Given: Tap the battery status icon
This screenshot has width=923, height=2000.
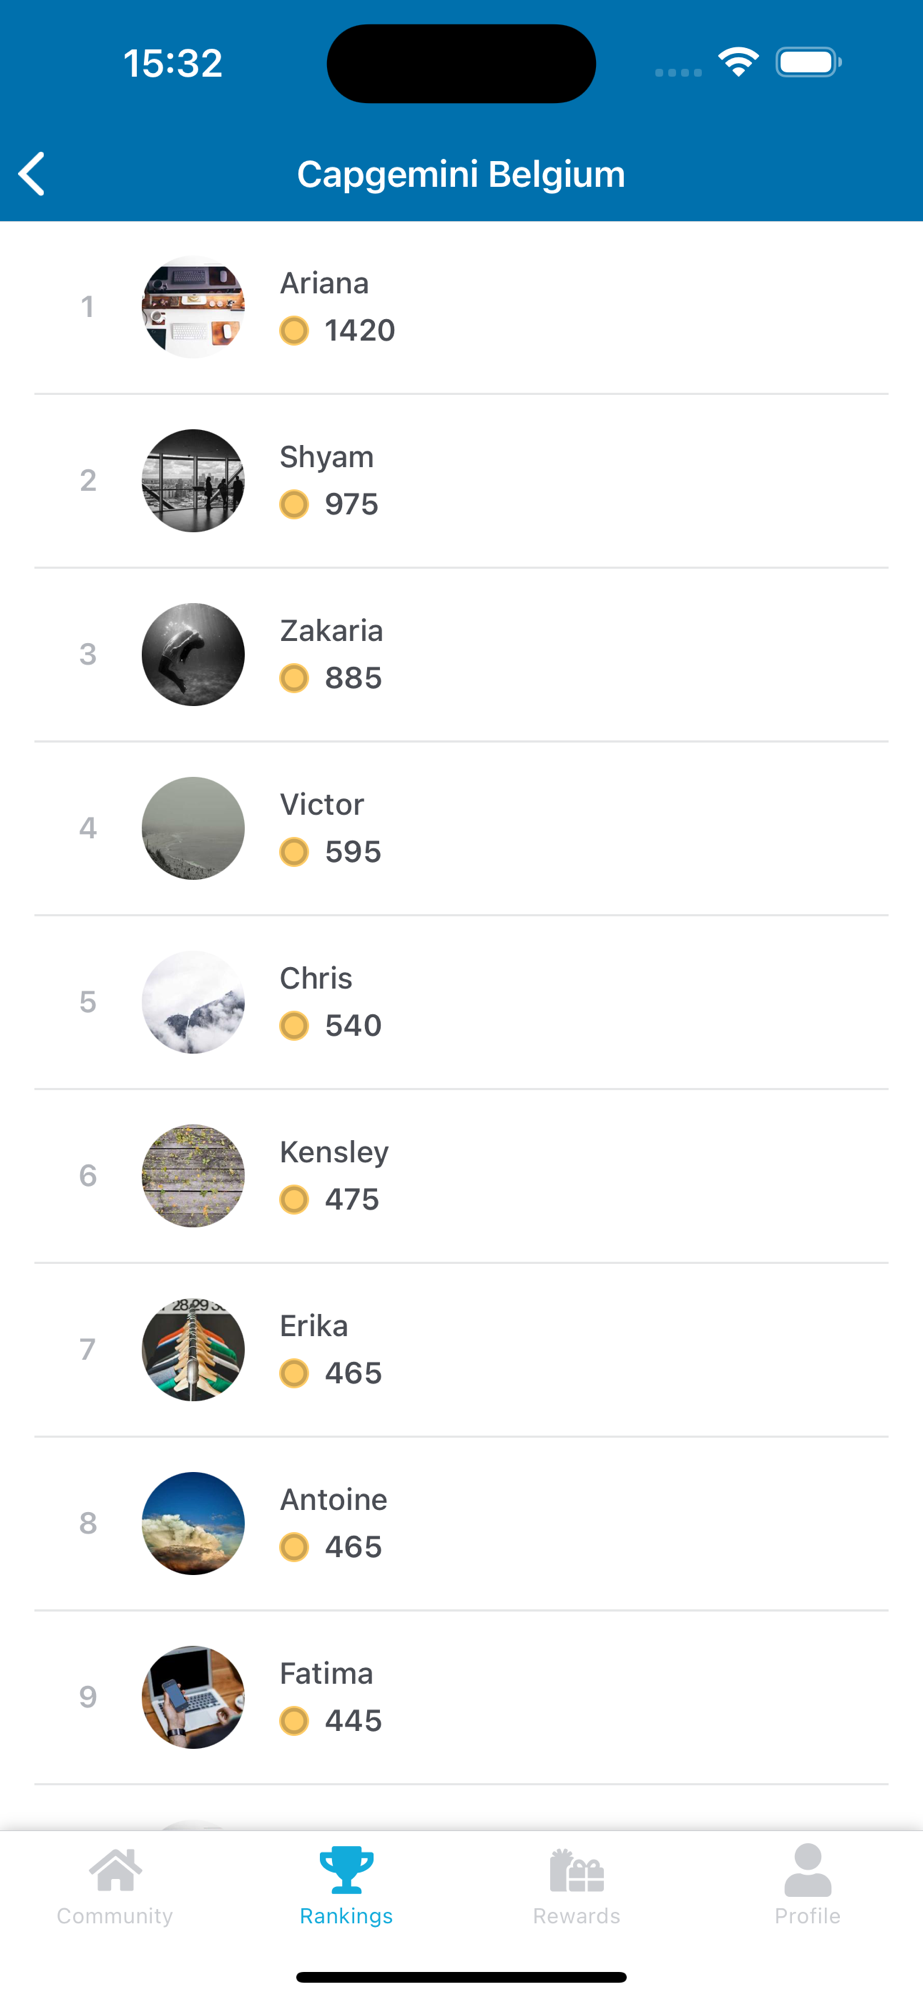Looking at the screenshot, I should coord(808,62).
